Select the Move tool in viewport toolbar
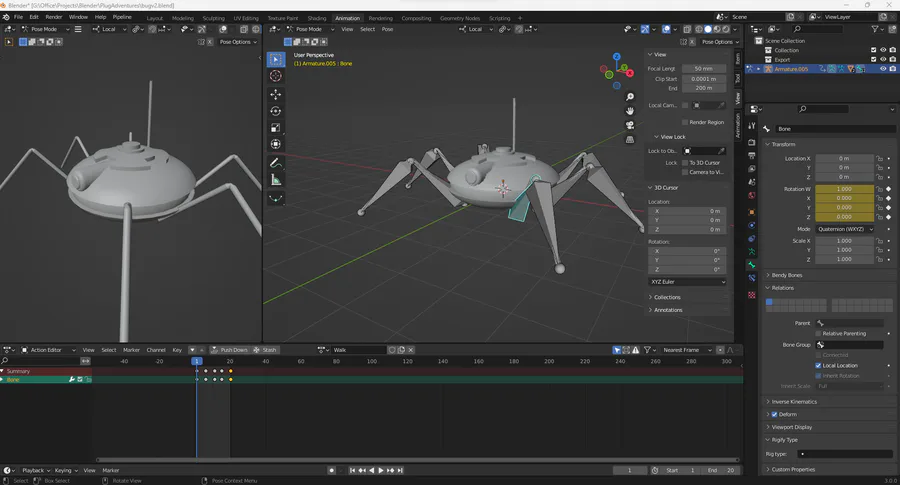 [275, 93]
